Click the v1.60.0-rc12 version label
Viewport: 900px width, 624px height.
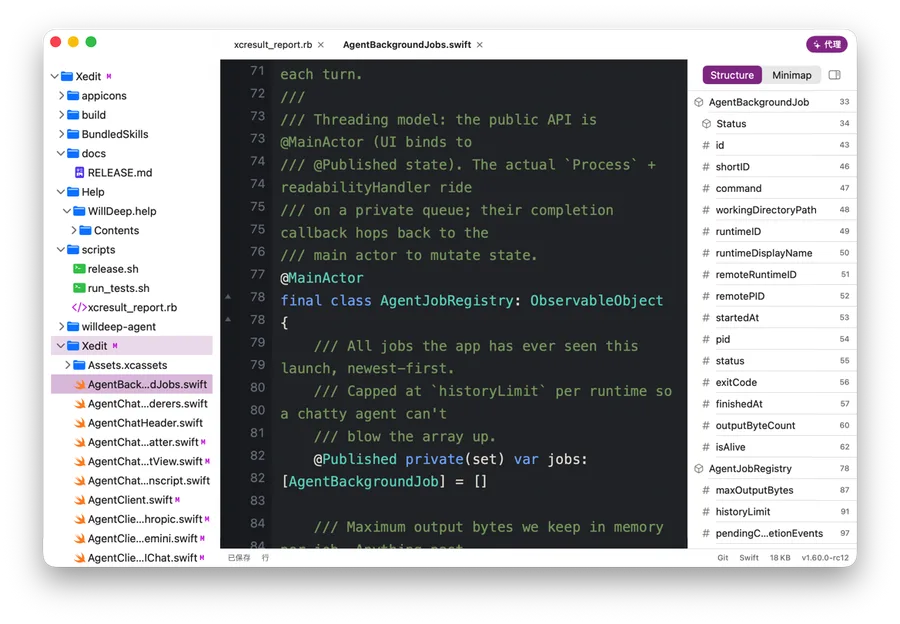click(825, 557)
